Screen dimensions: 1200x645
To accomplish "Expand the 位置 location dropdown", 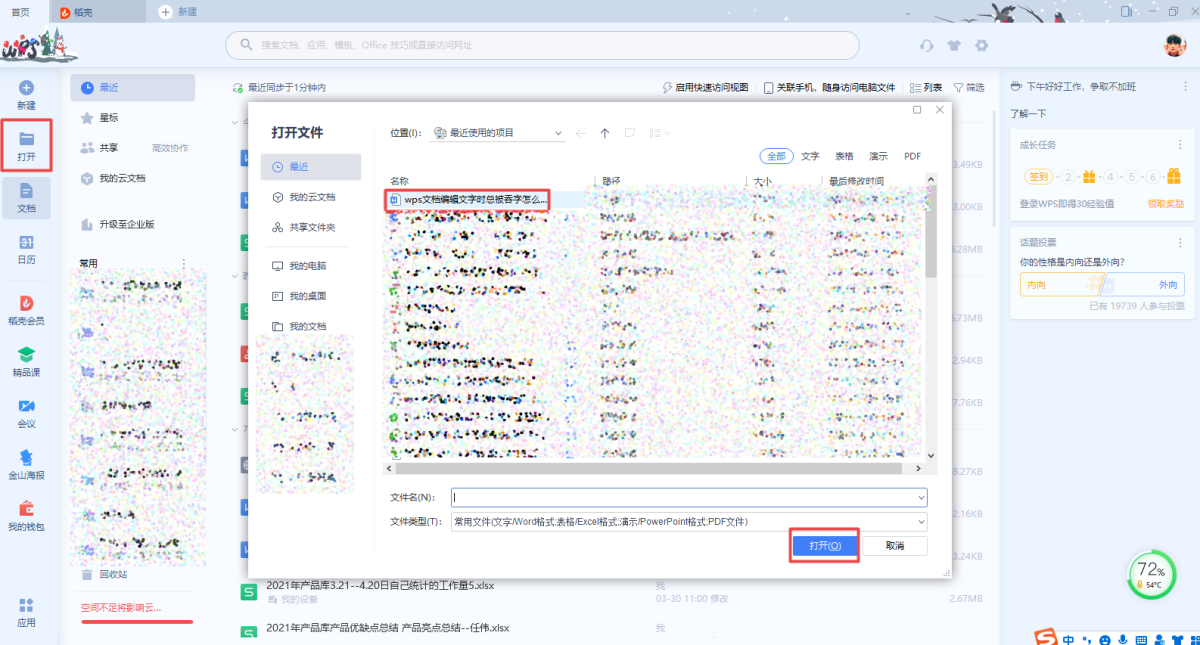I will [x=558, y=133].
